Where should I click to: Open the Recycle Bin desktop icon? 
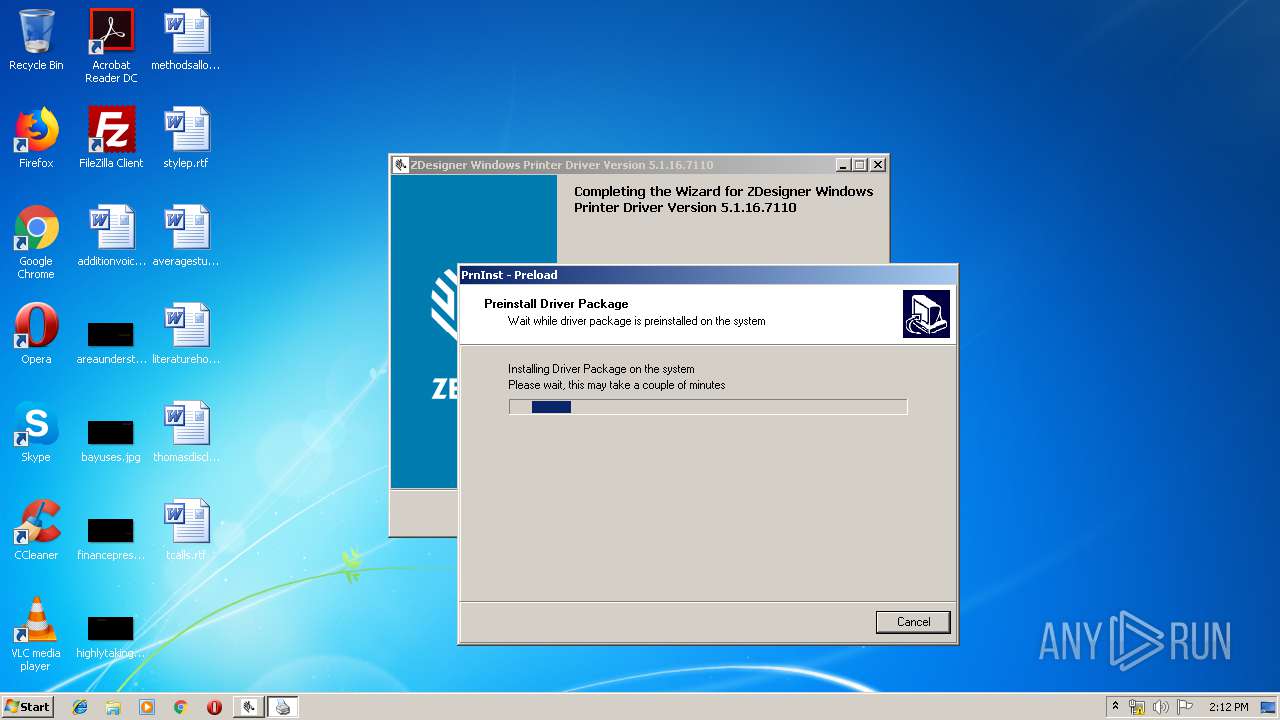point(36,40)
